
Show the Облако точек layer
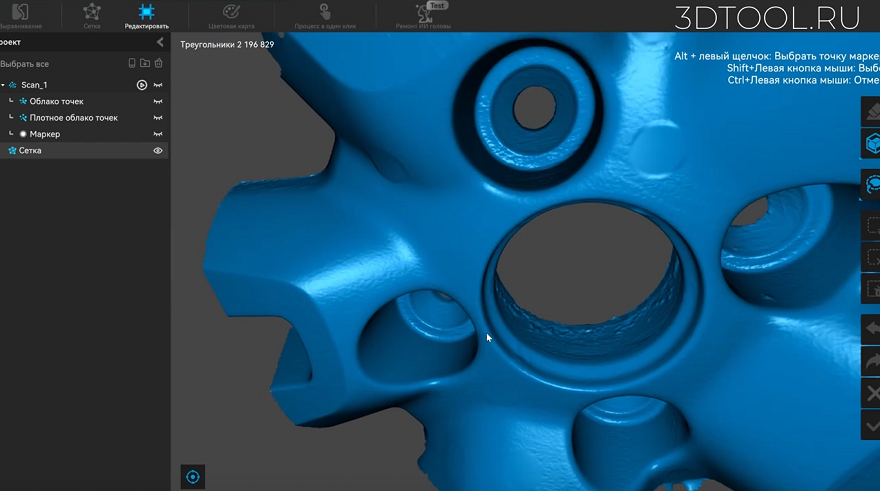[158, 102]
